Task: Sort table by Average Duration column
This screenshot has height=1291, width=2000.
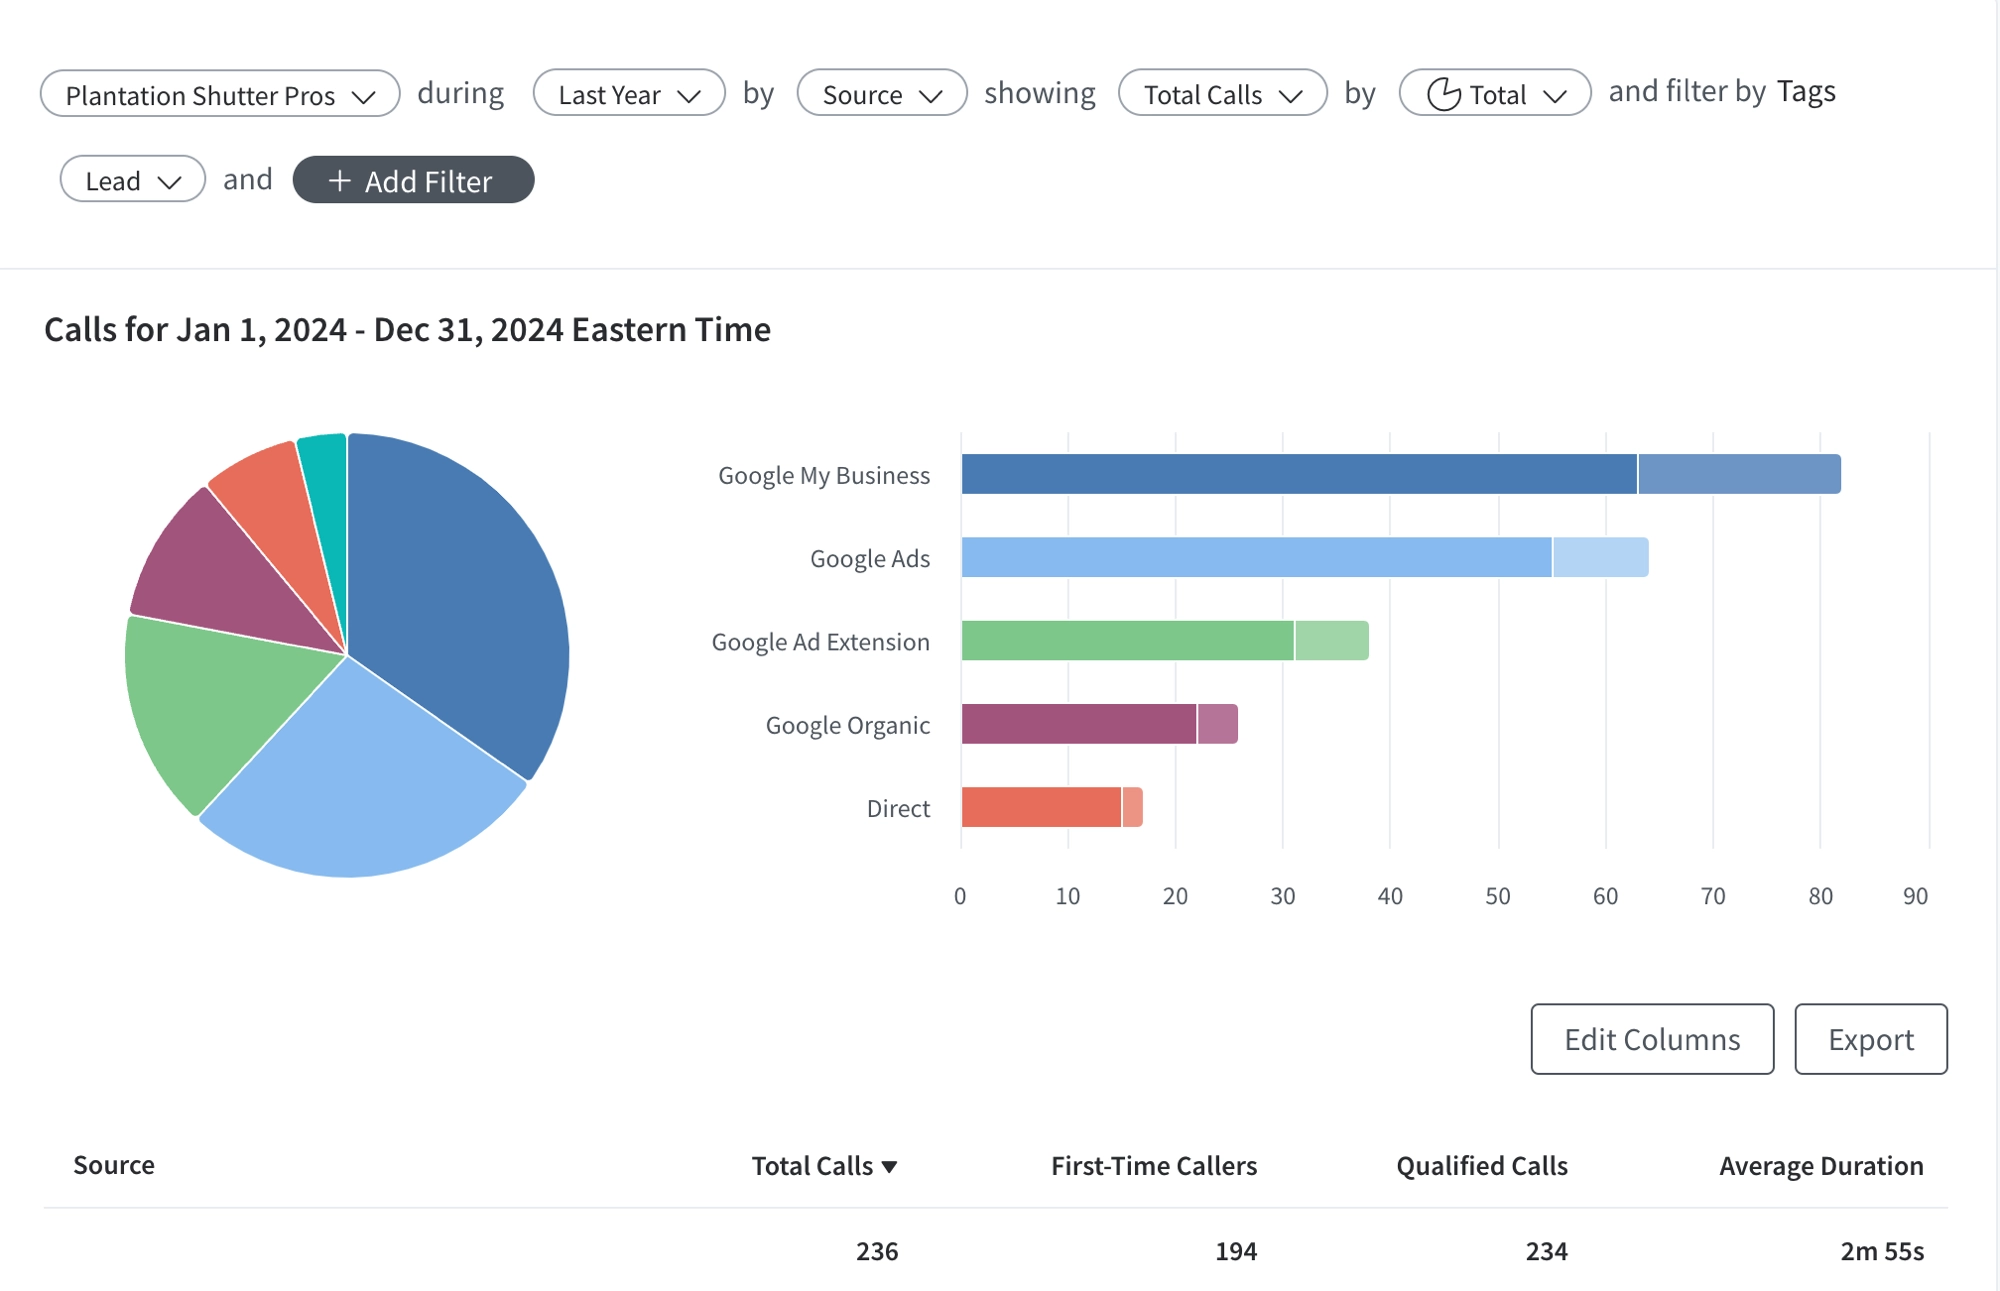Action: click(1820, 1166)
